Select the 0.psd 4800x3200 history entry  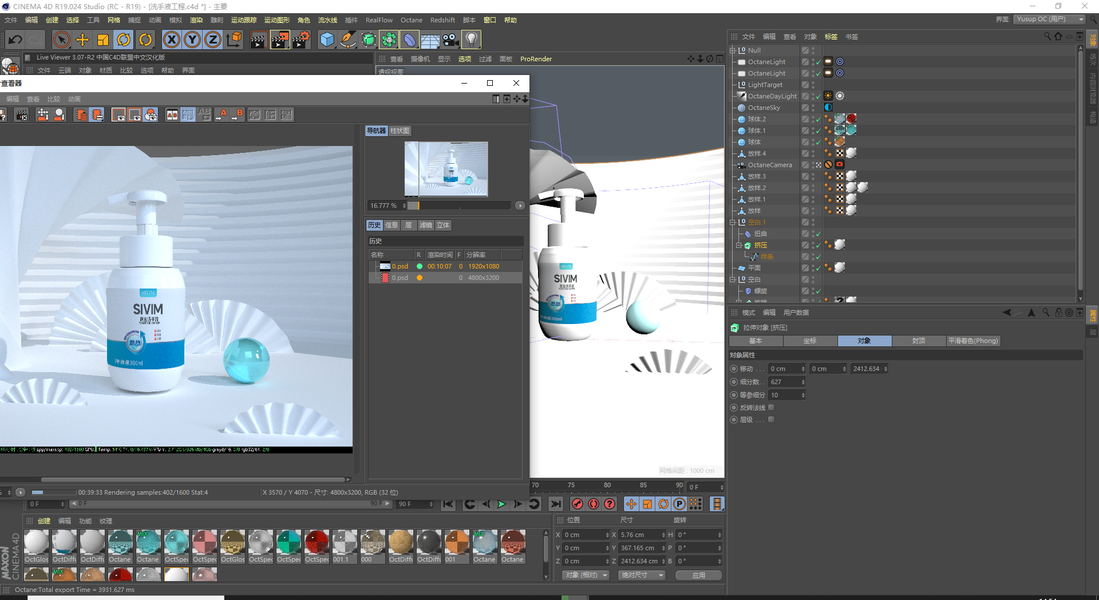(445, 278)
